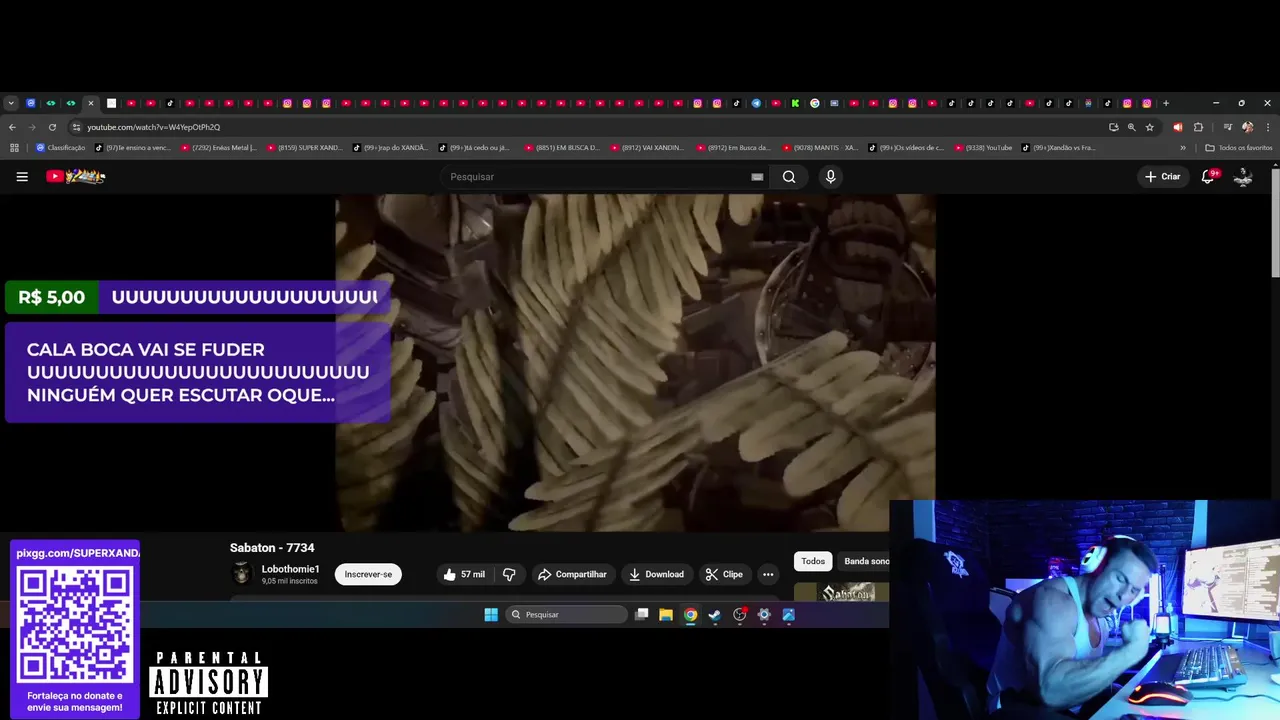Reload the page with the refresh icon
Image resolution: width=1280 pixels, height=720 pixels.
52,127
